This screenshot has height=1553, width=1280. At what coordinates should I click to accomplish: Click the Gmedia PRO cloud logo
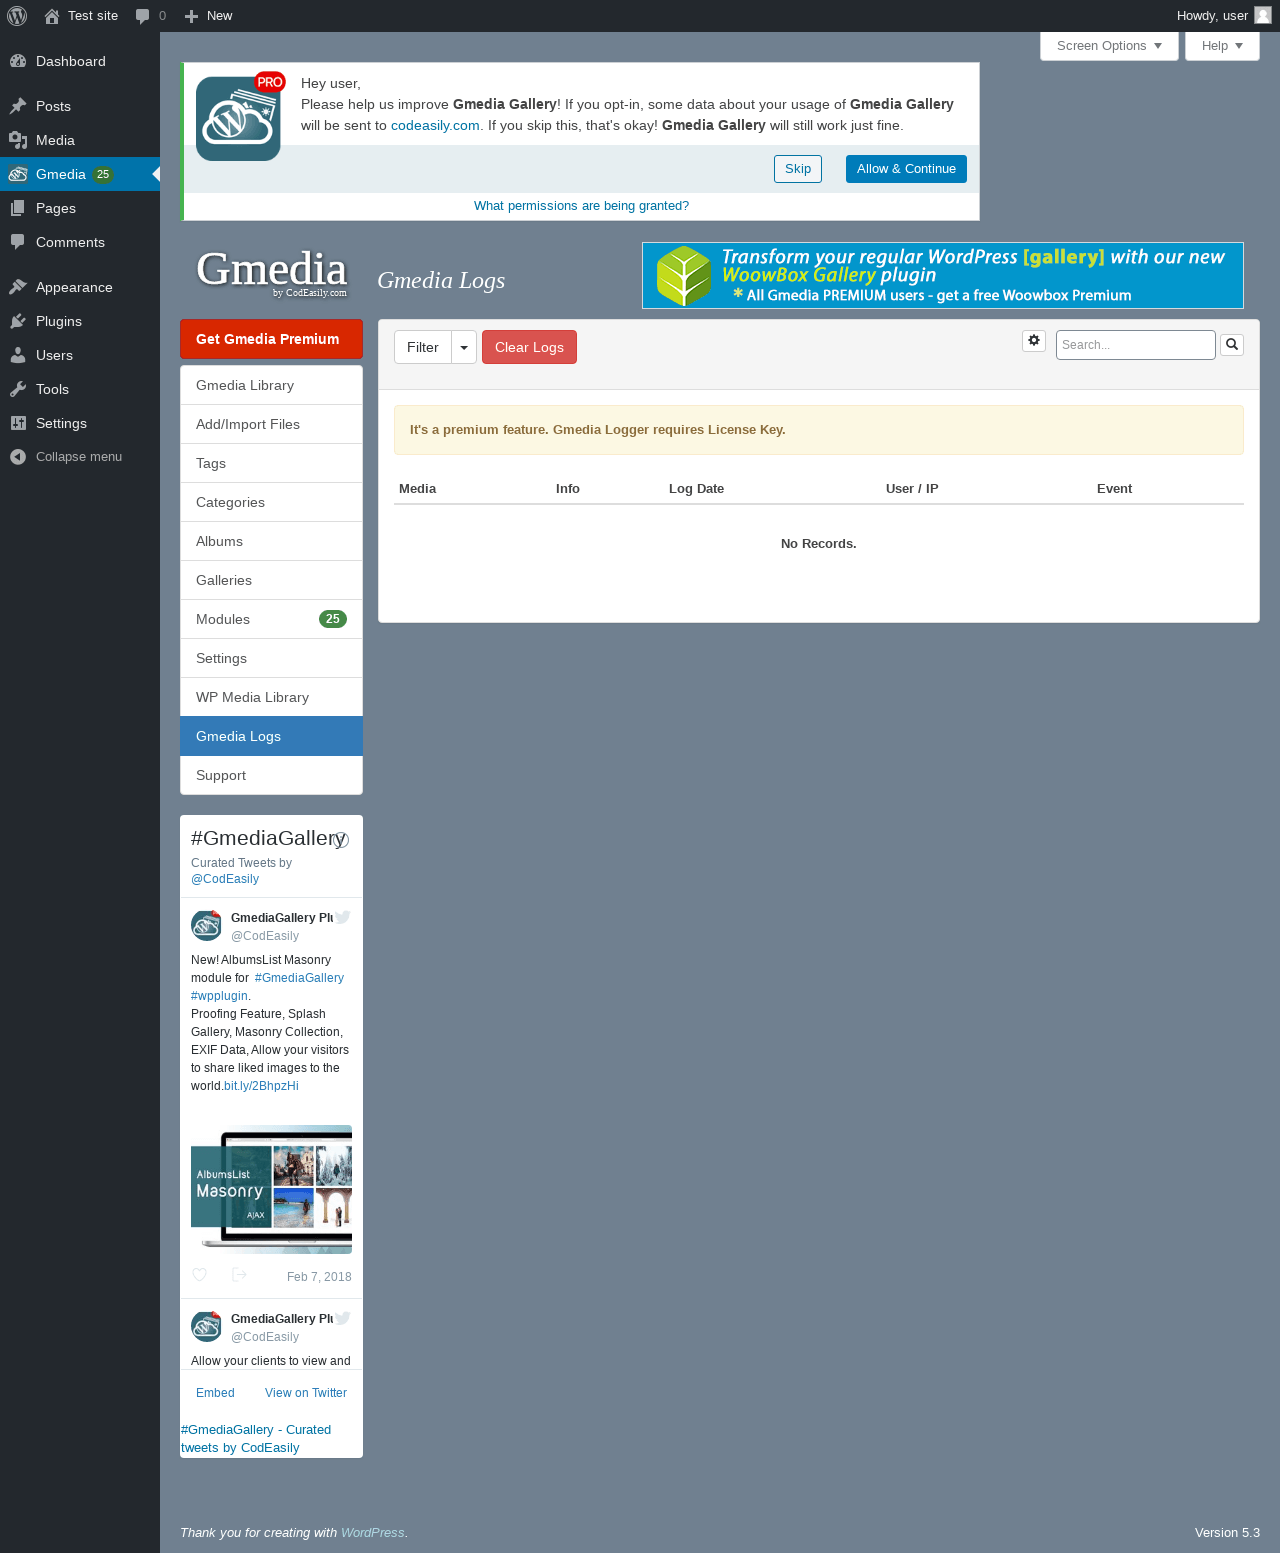click(x=240, y=117)
